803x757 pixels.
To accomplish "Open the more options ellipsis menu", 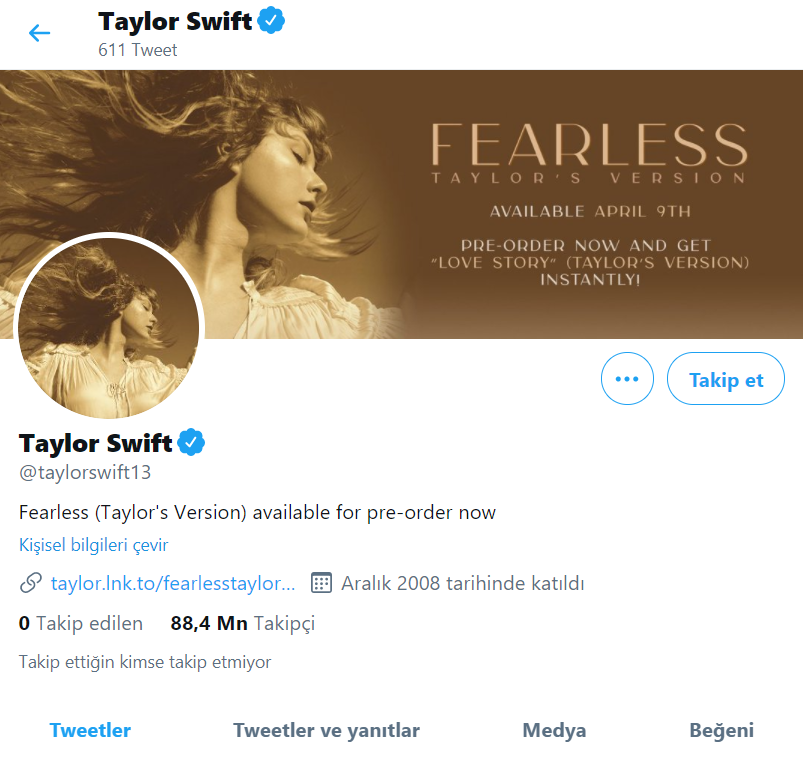I will point(627,378).
